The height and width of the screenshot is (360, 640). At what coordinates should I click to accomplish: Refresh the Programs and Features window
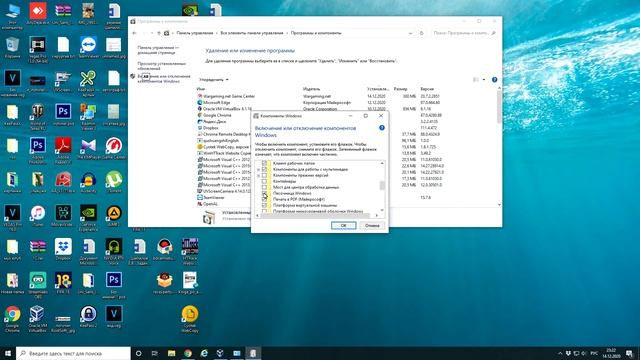421,33
